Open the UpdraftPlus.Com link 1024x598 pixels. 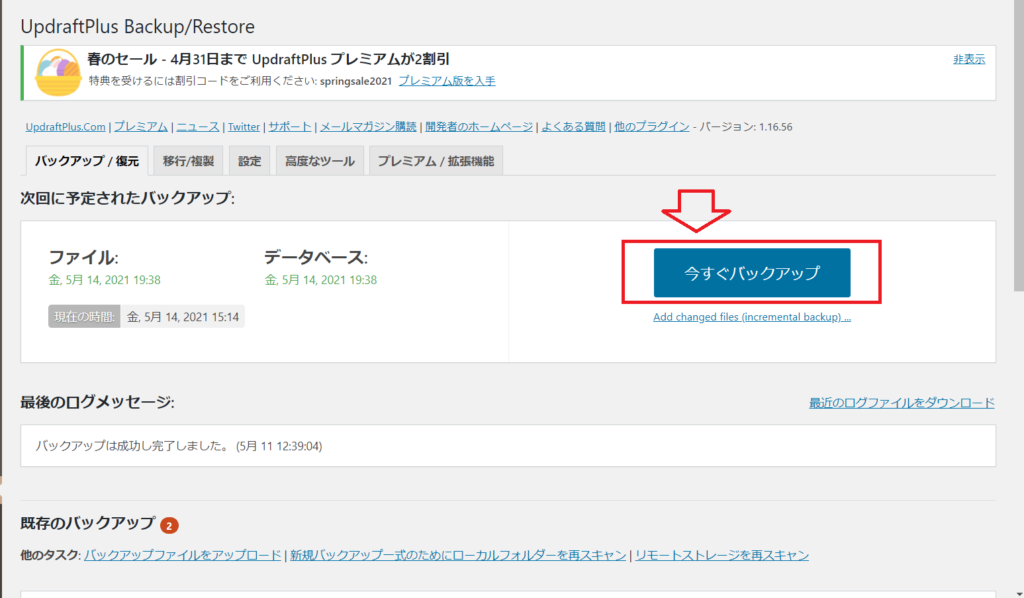click(65, 127)
